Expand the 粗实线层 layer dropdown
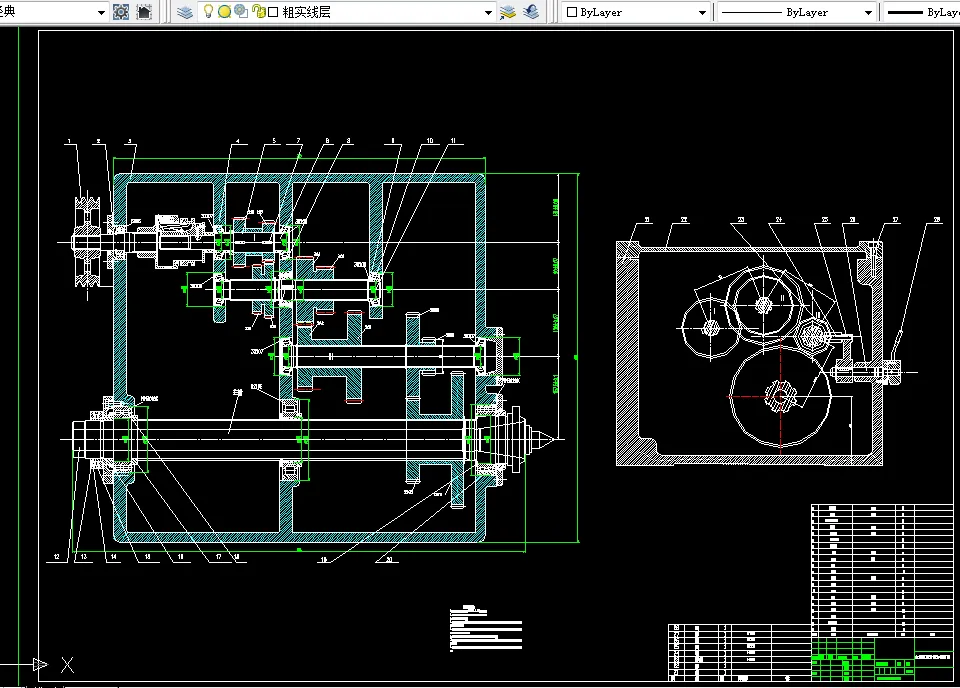Viewport: 960px width, 688px height. tap(488, 12)
